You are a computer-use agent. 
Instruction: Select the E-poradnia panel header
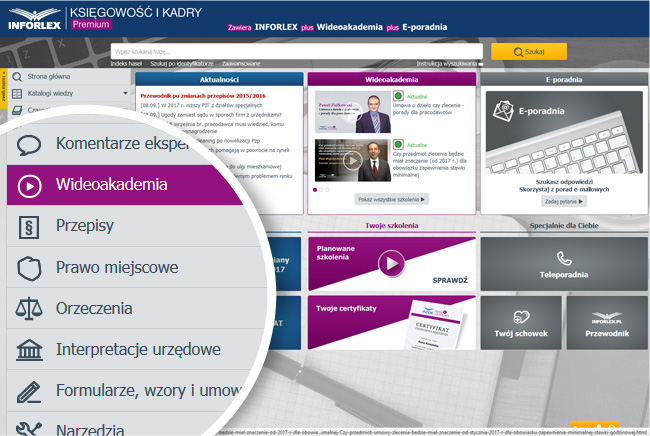click(564, 80)
